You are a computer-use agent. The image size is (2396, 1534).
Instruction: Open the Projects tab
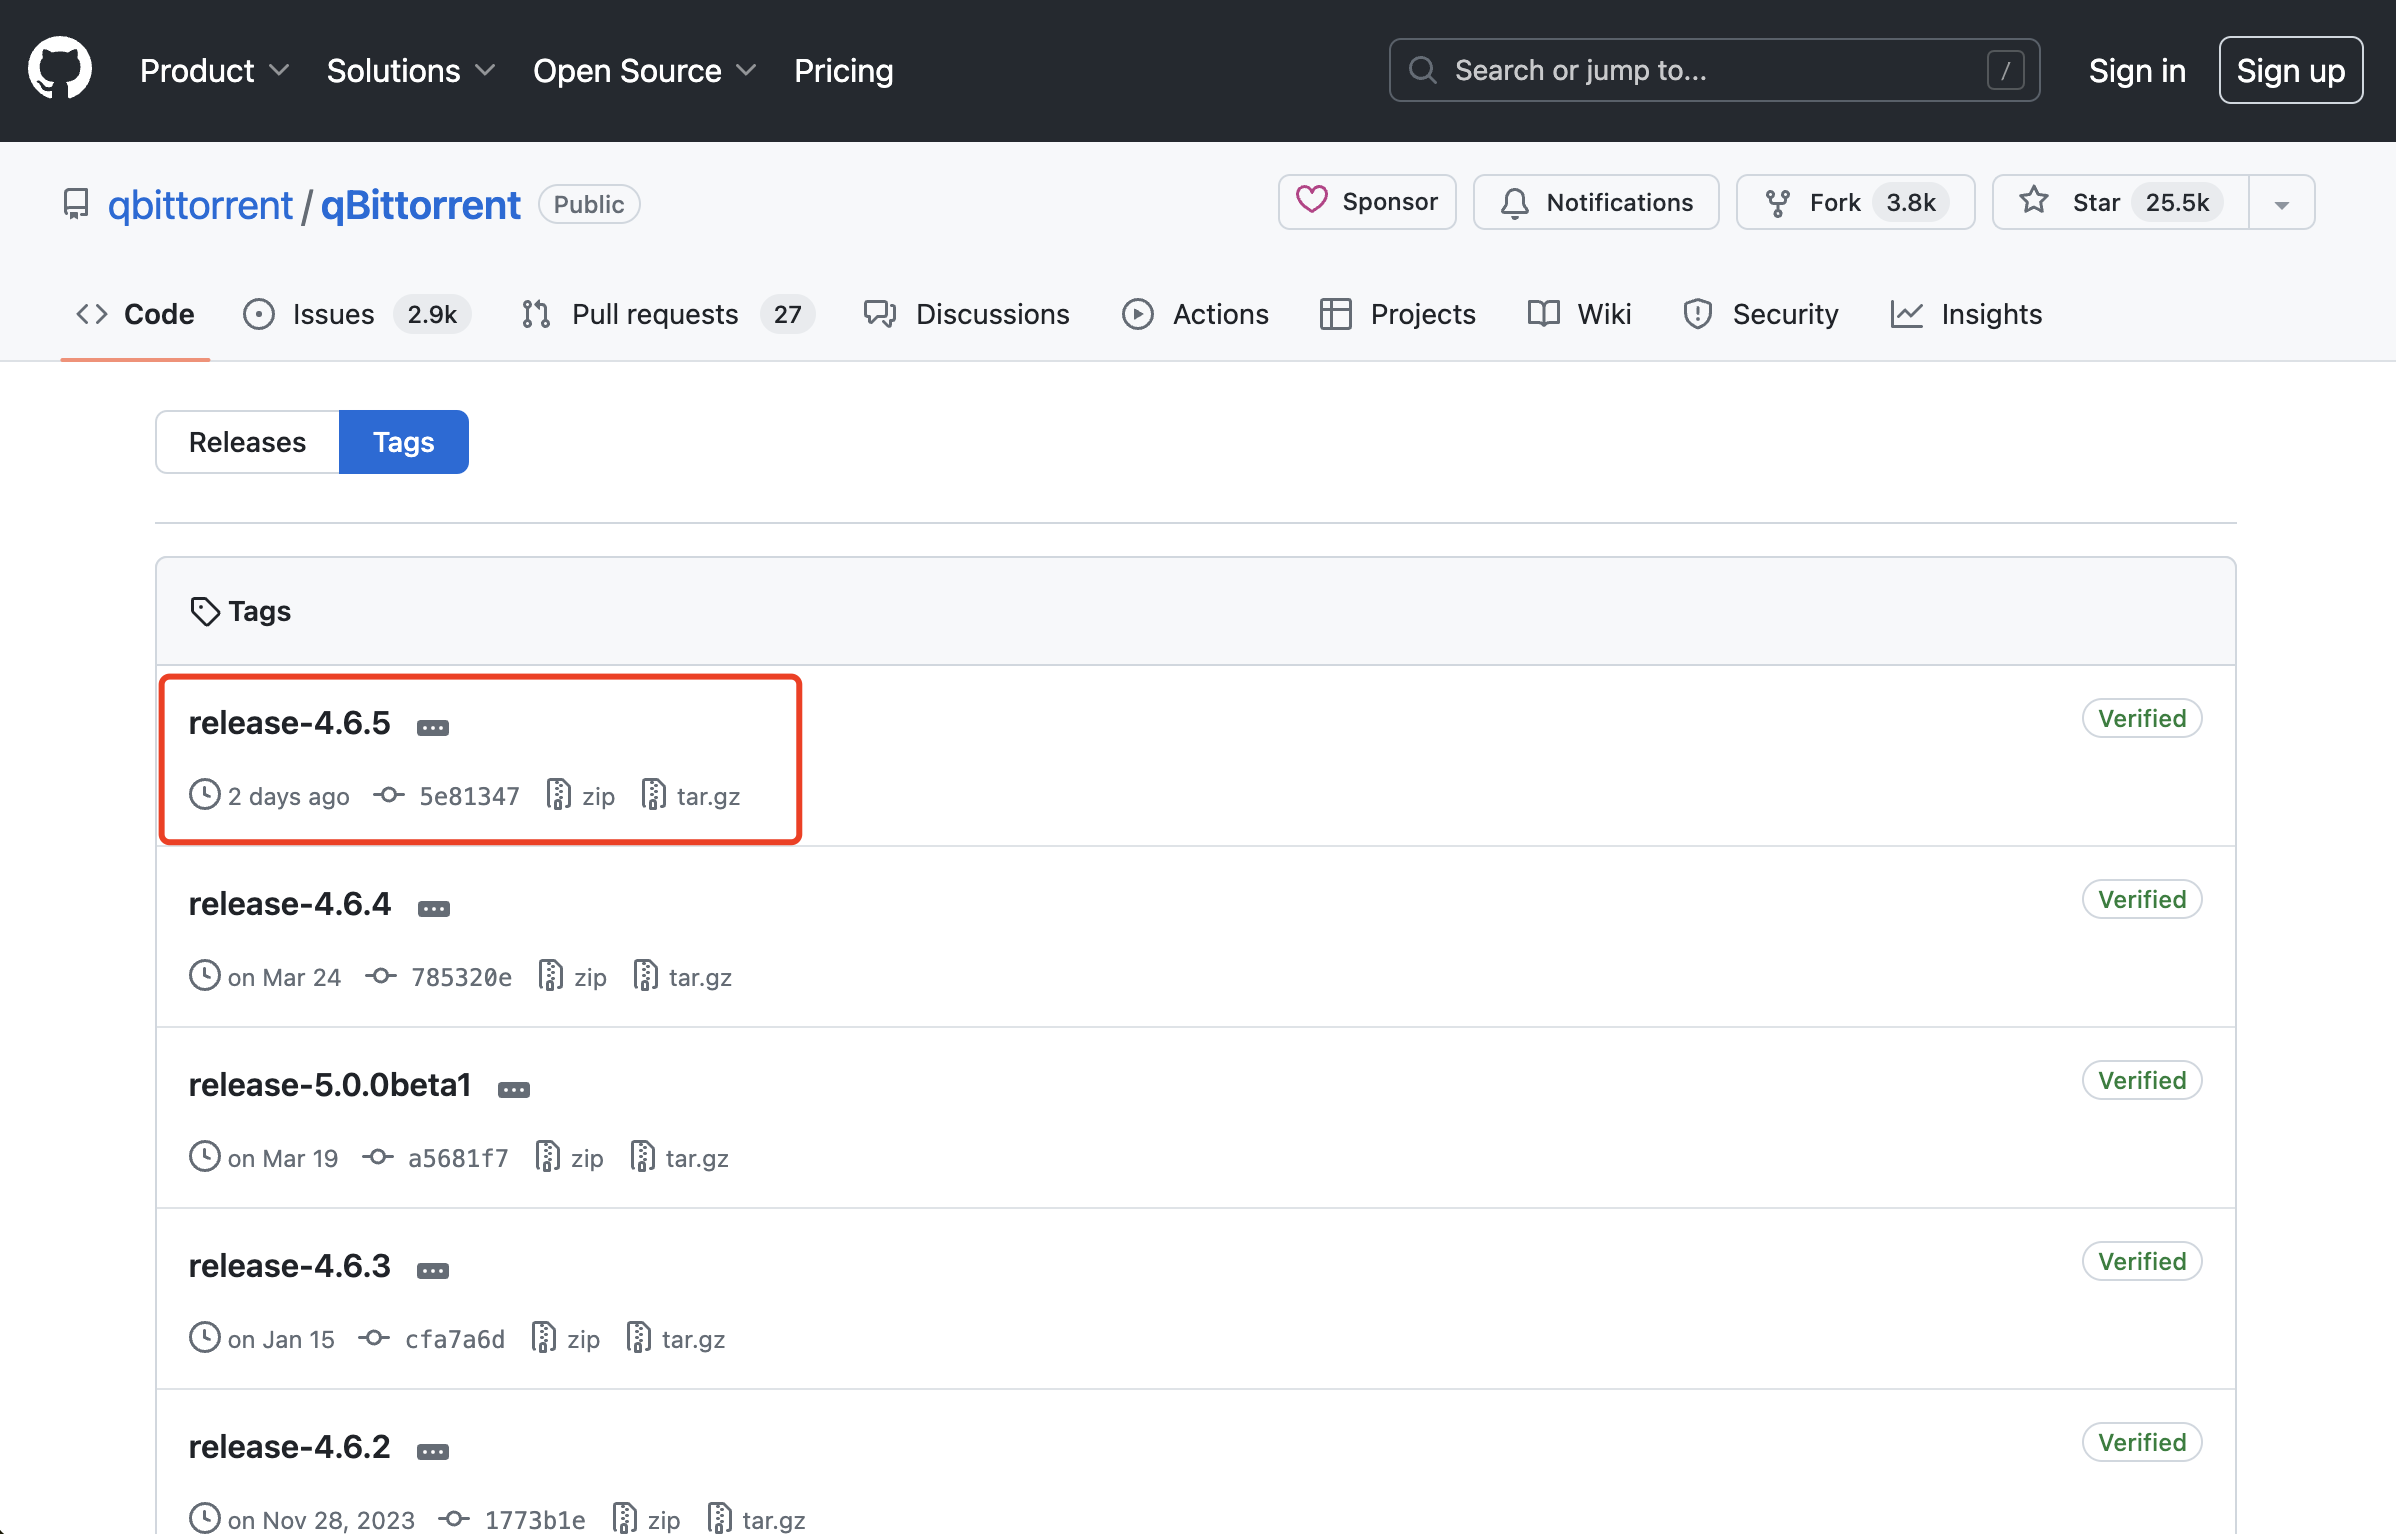point(1397,314)
